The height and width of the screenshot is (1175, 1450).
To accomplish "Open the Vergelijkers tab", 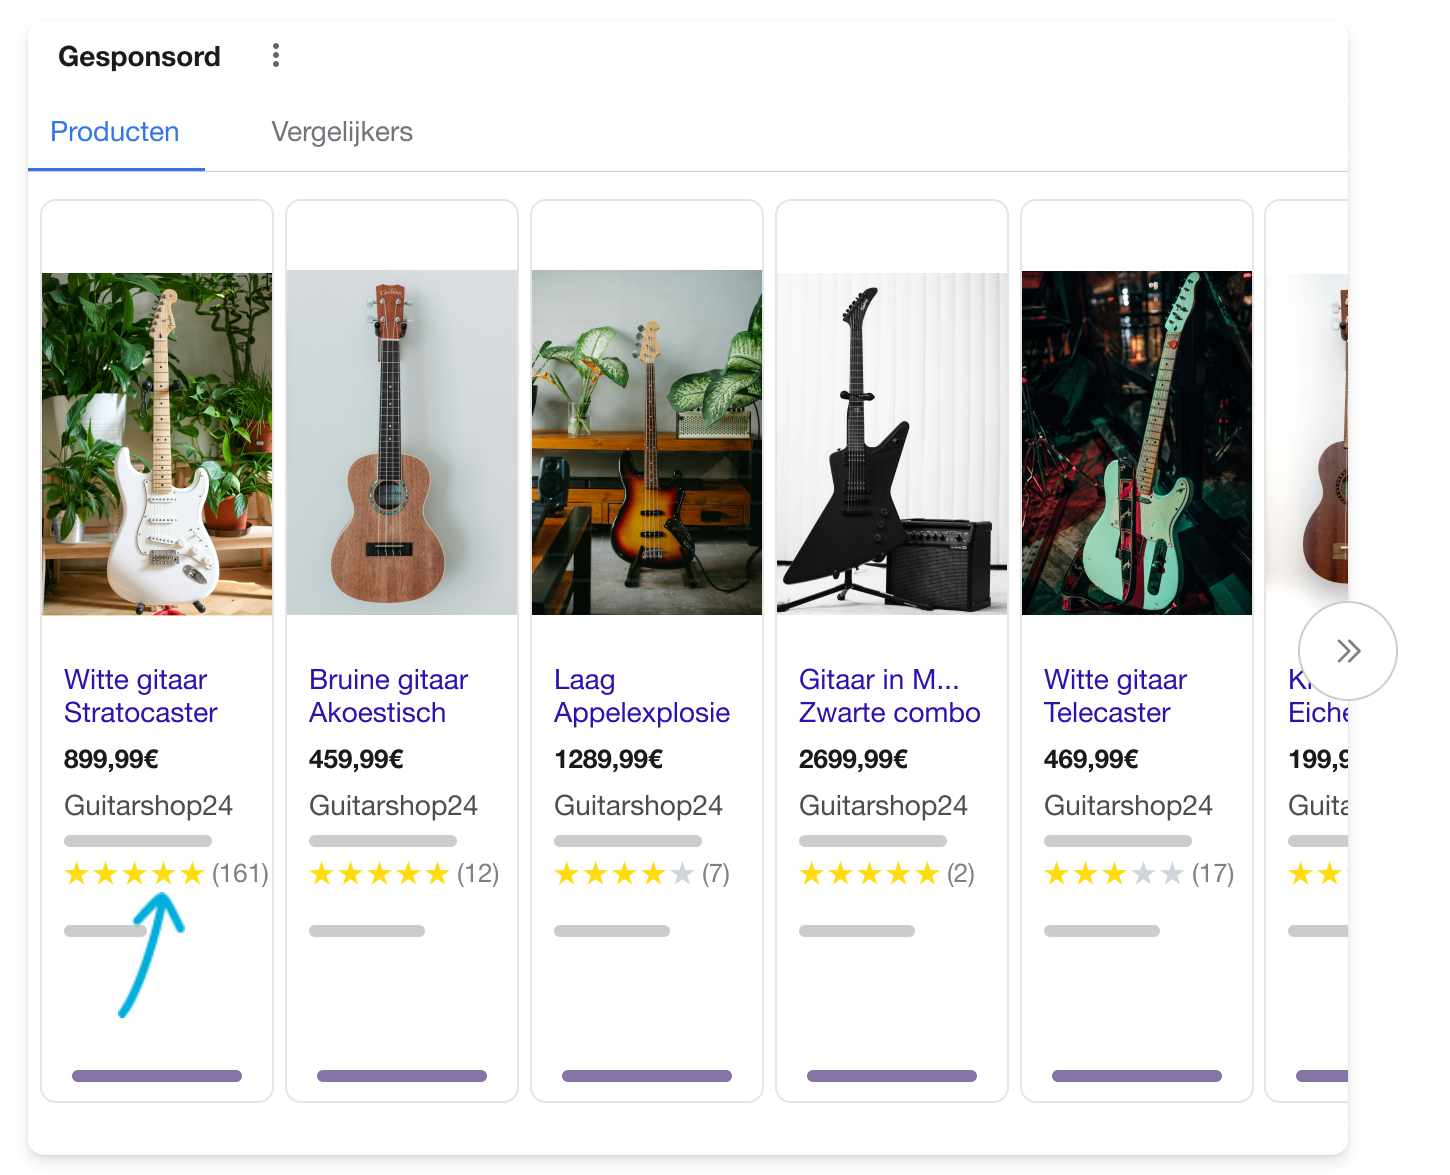I will point(342,132).
